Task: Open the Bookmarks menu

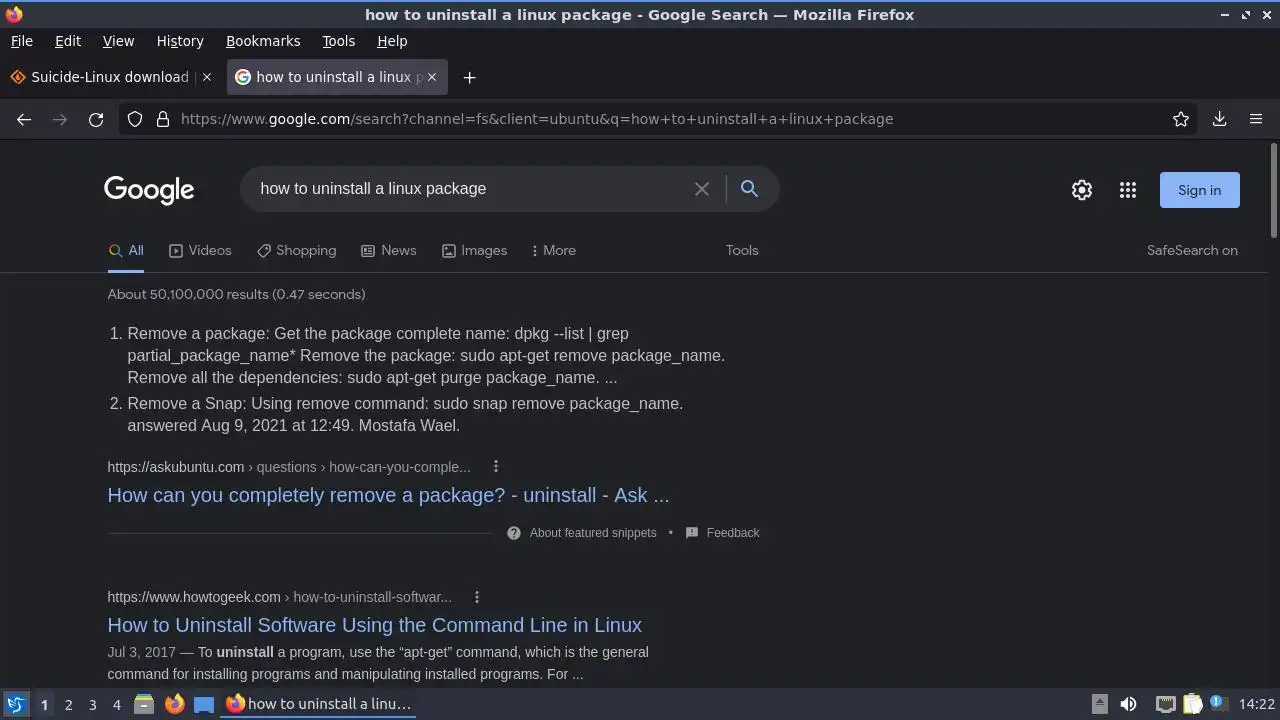Action: [x=263, y=41]
